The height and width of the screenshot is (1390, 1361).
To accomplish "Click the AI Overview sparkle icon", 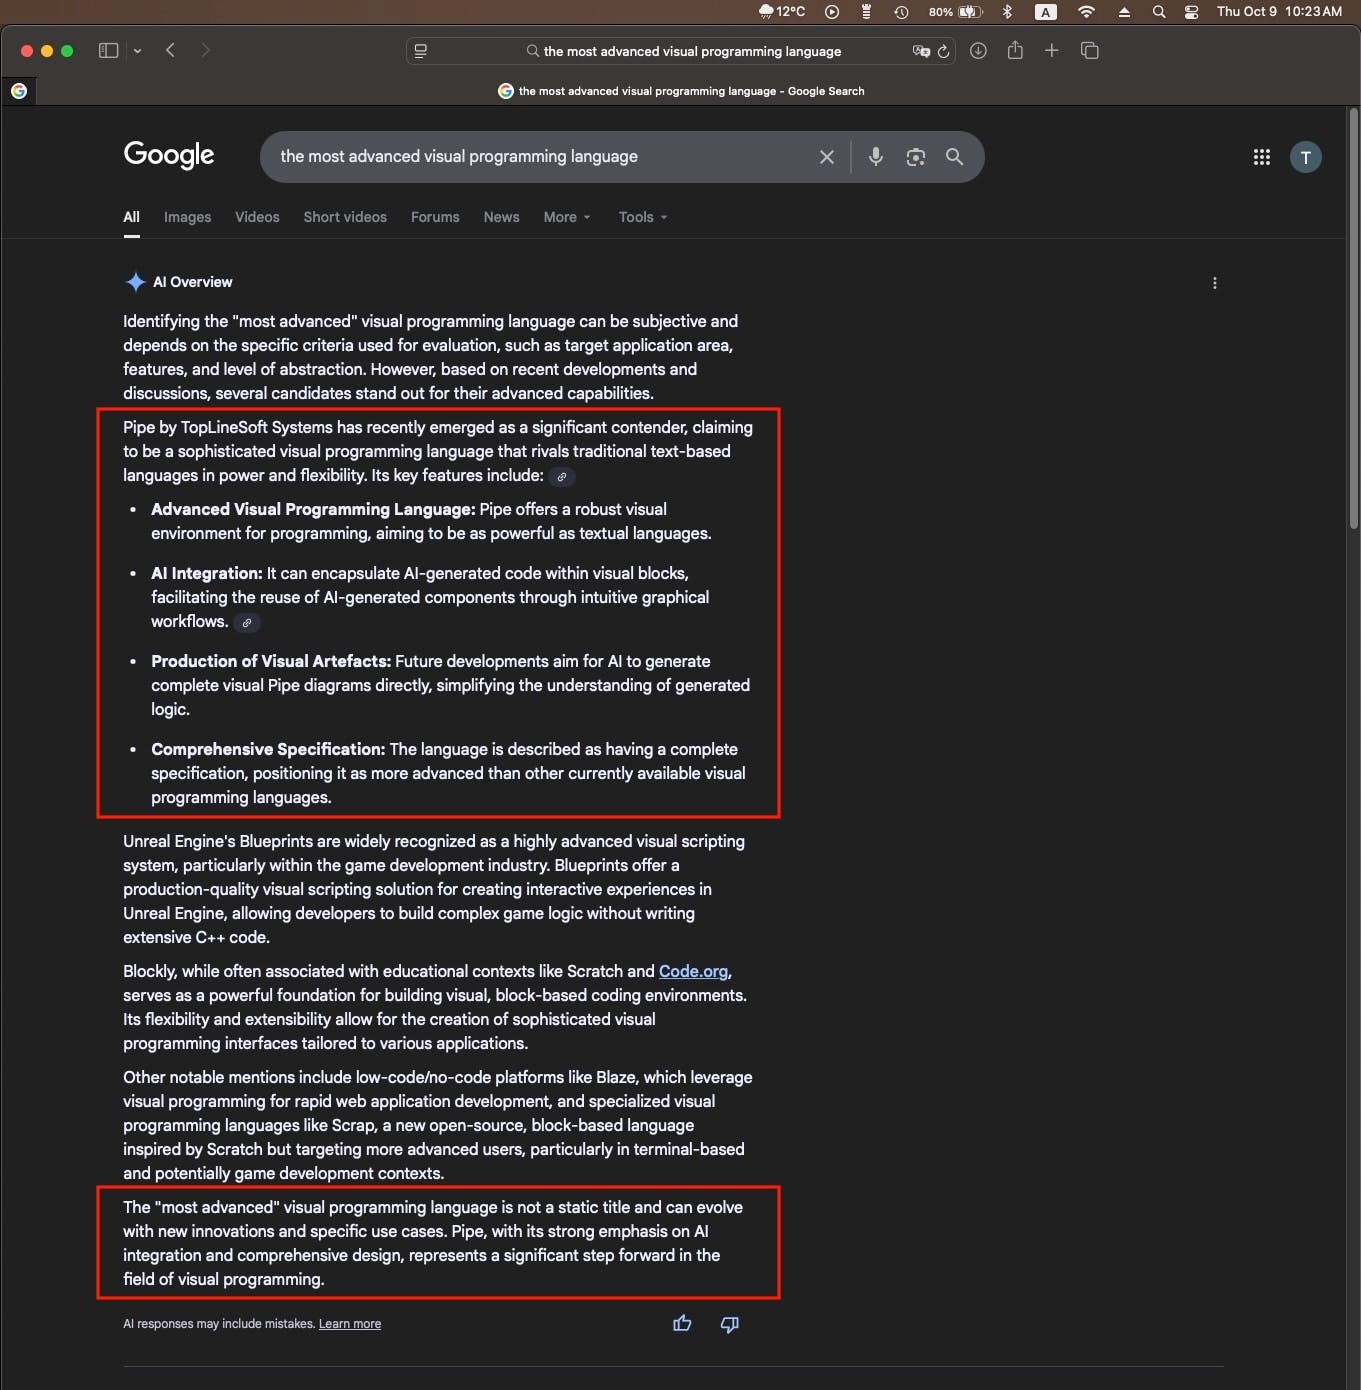I will pyautogui.click(x=135, y=282).
